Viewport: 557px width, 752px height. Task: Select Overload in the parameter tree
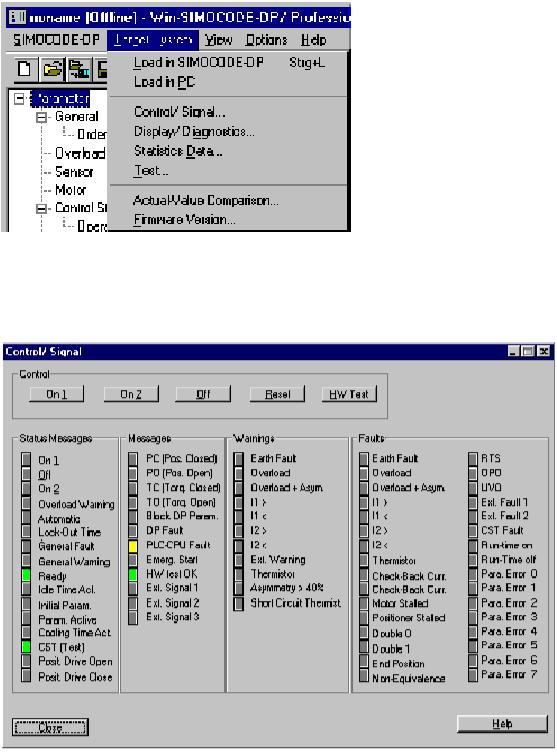(x=80, y=153)
